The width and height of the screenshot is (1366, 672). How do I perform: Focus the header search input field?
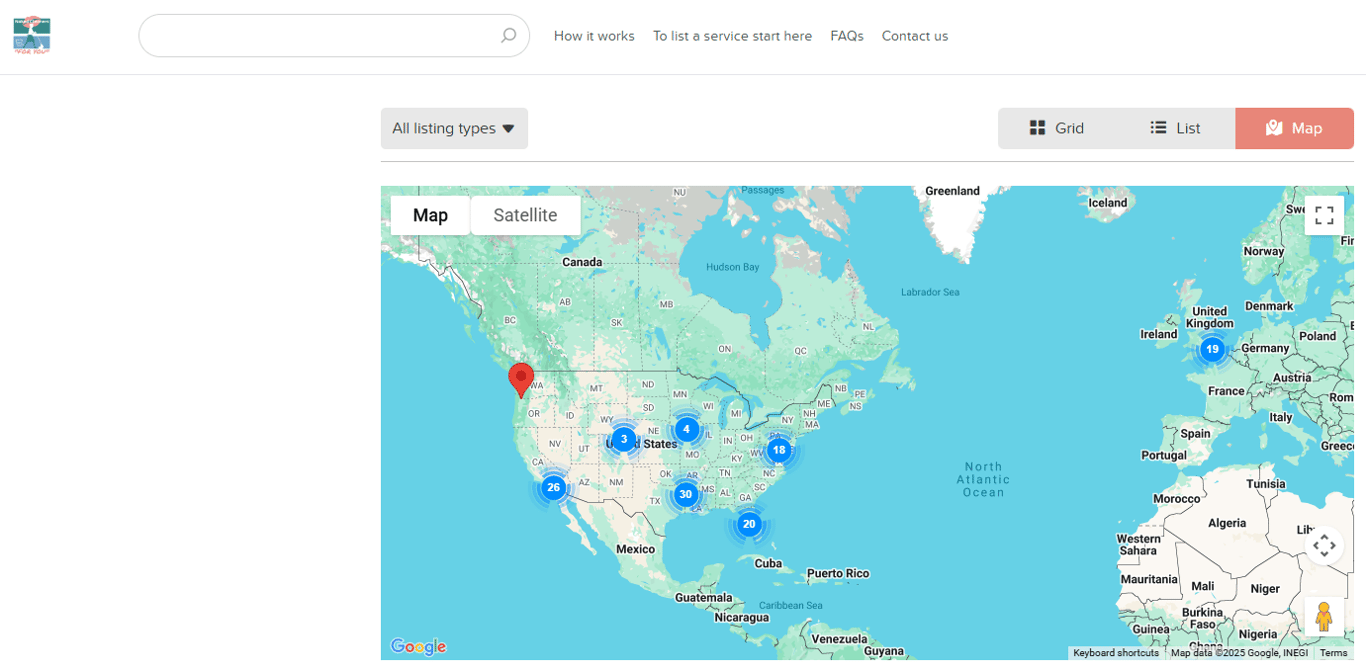pyautogui.click(x=334, y=36)
